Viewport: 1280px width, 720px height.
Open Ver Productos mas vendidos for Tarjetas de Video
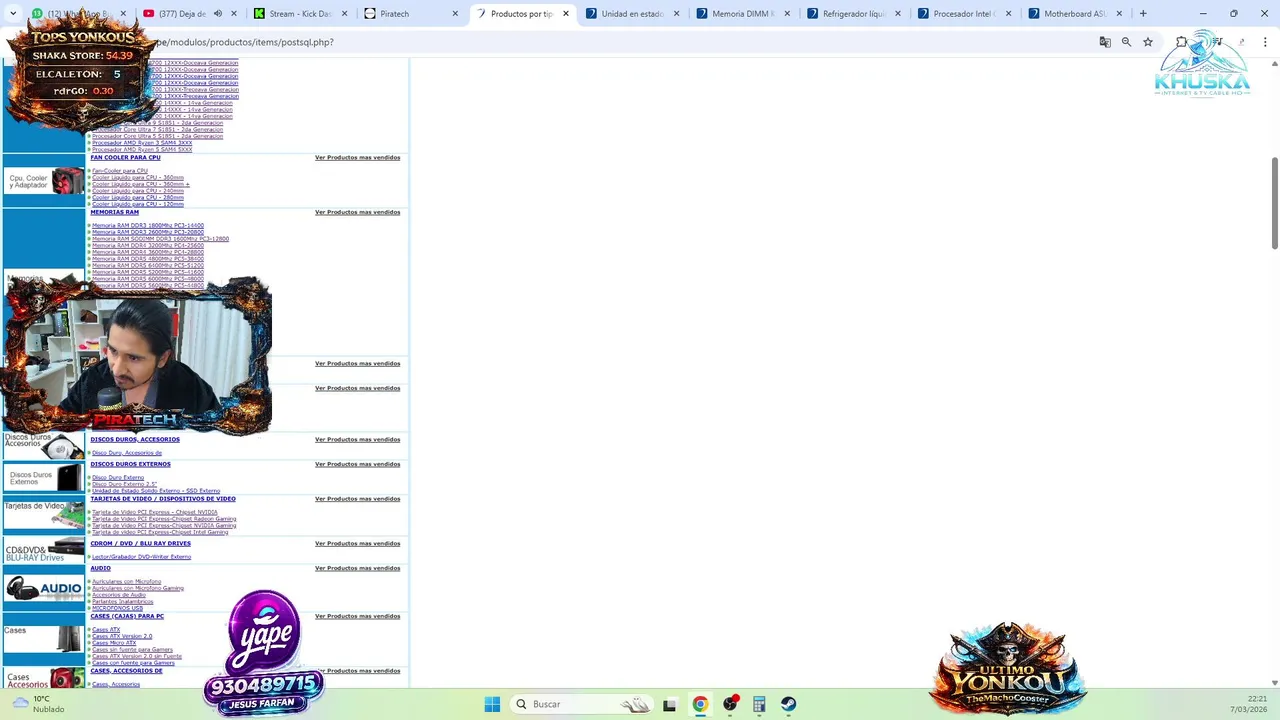pos(357,499)
